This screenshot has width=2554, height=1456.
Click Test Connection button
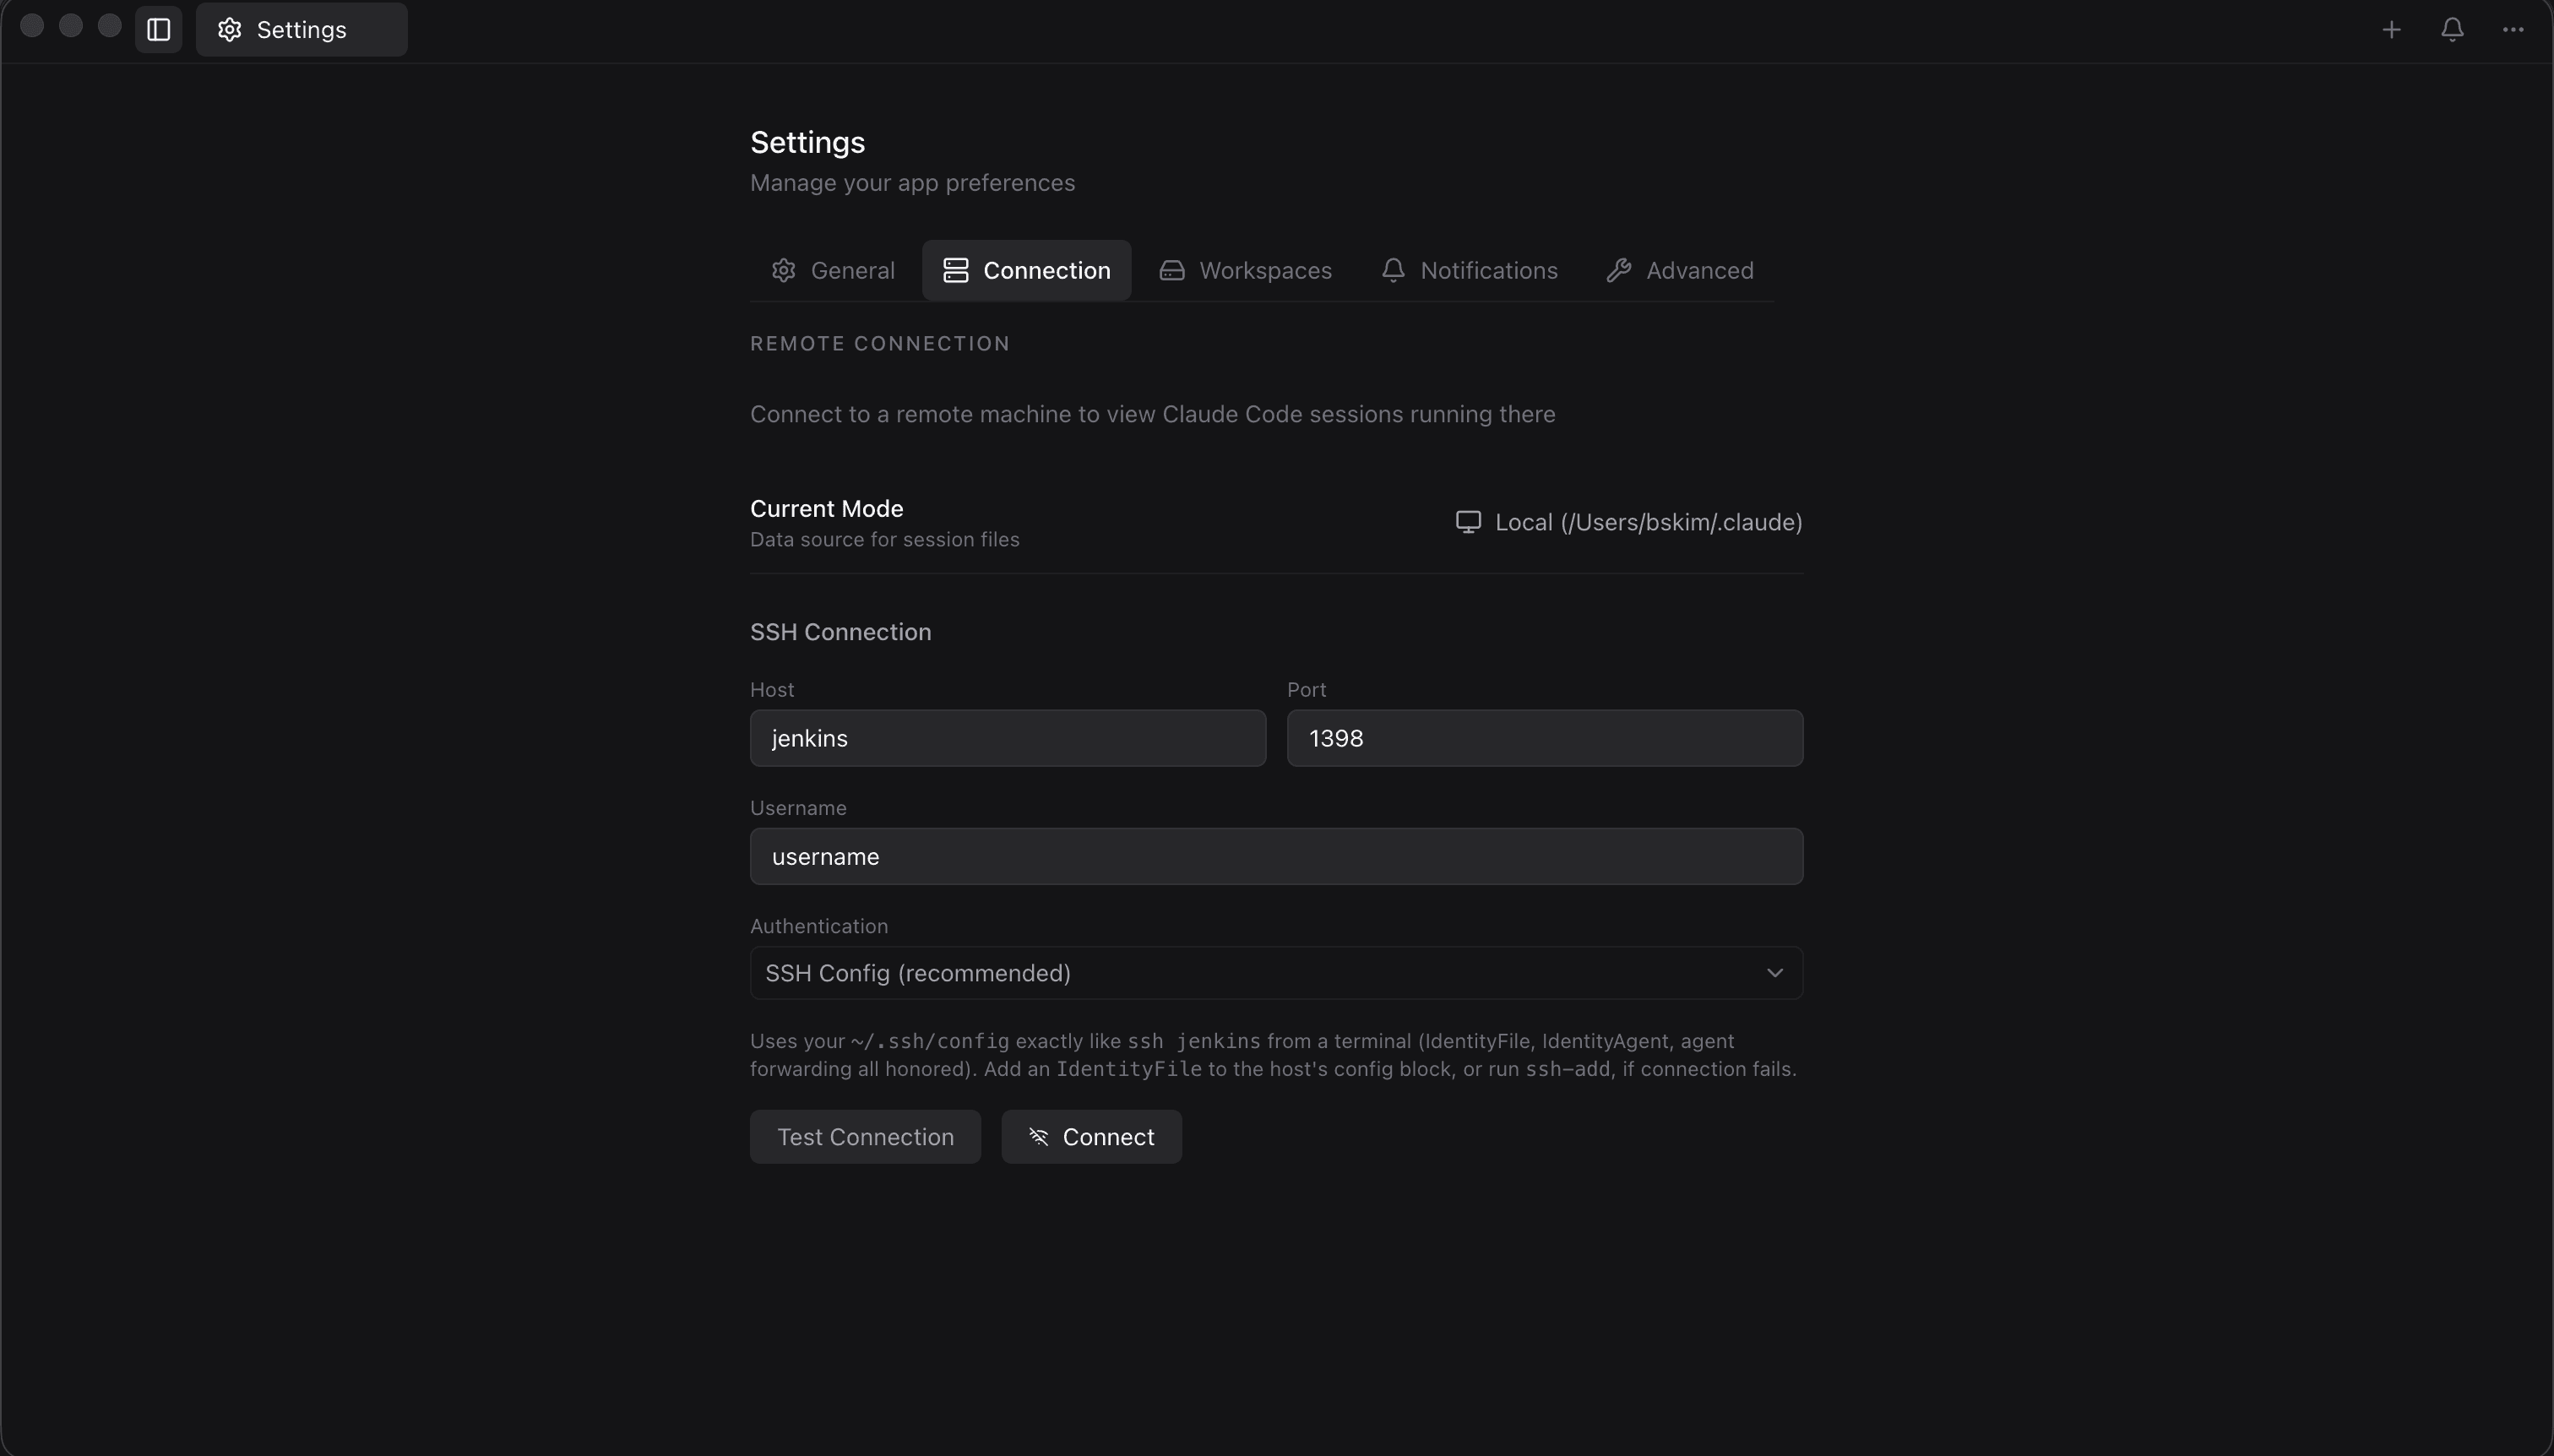pyautogui.click(x=865, y=1137)
